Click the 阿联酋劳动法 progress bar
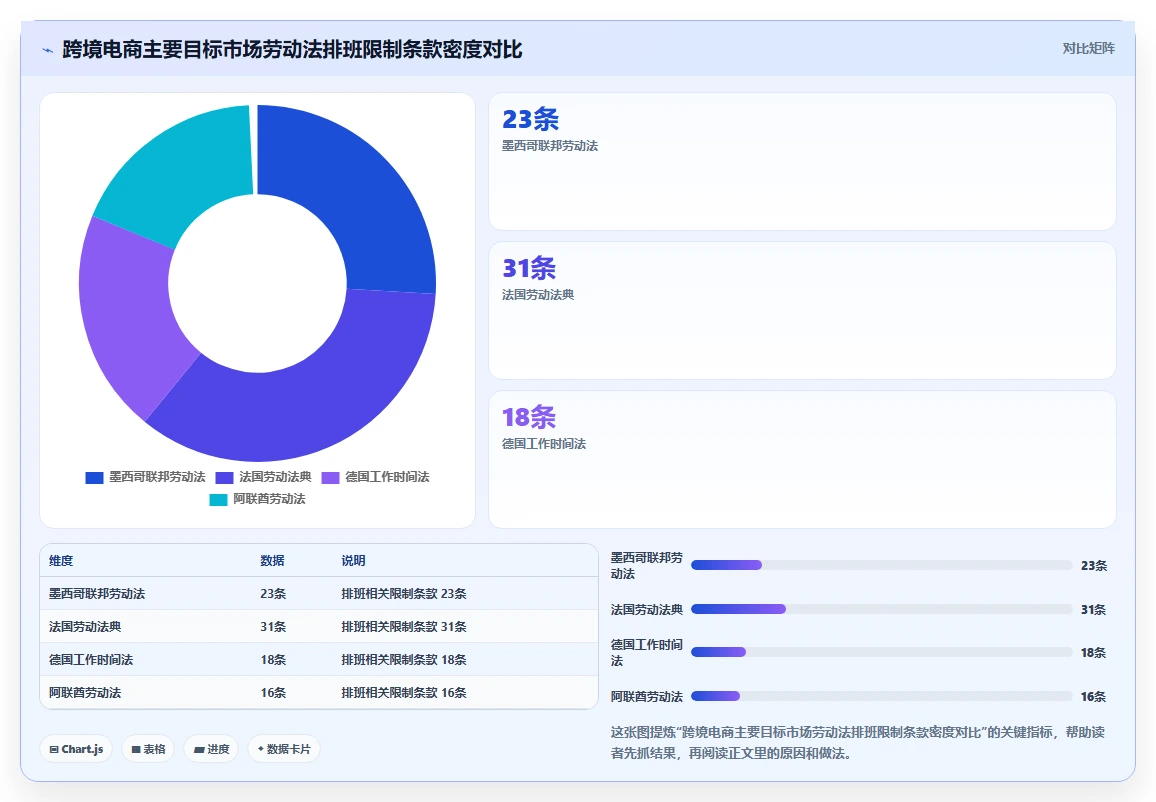 (x=881, y=696)
